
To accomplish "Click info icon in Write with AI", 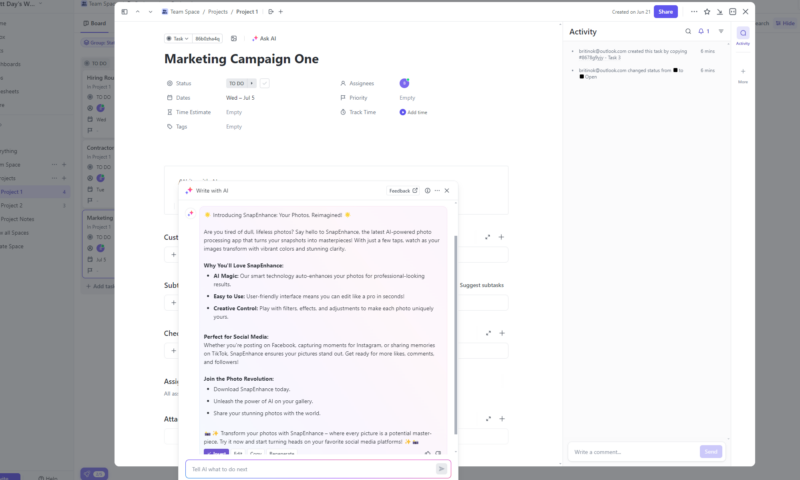I will click(x=428, y=191).
